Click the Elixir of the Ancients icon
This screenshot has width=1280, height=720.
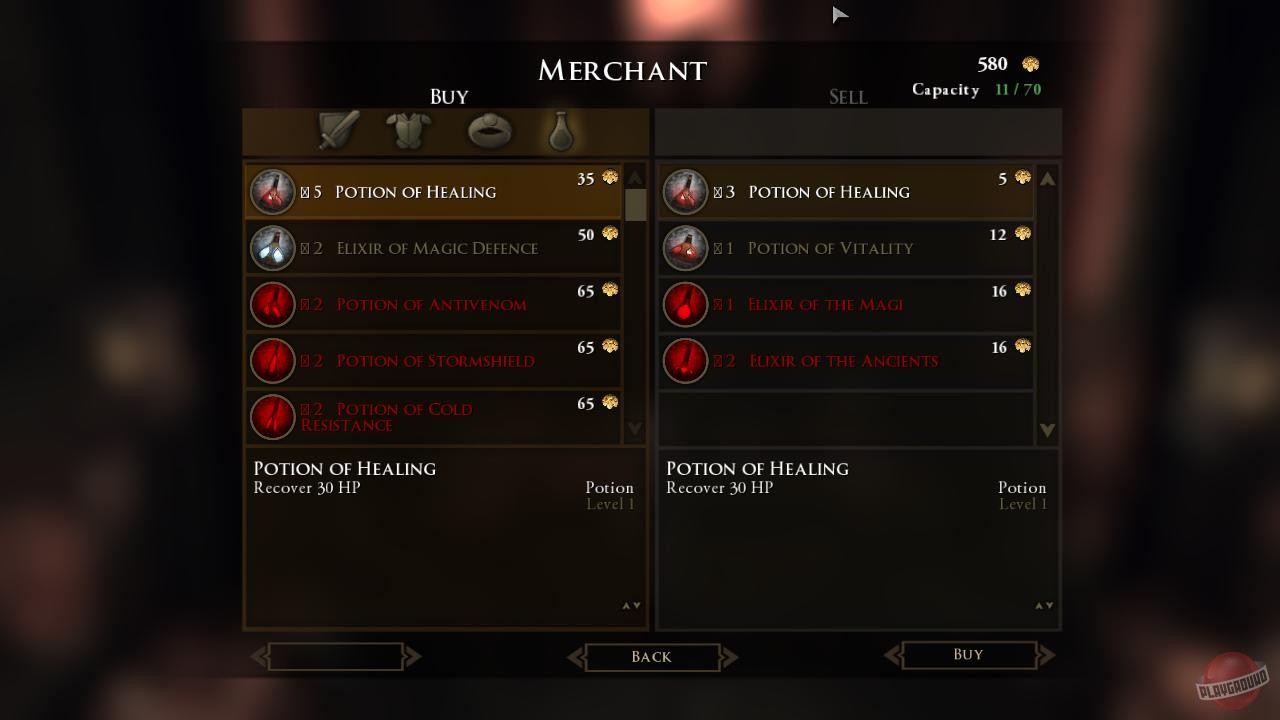point(685,361)
